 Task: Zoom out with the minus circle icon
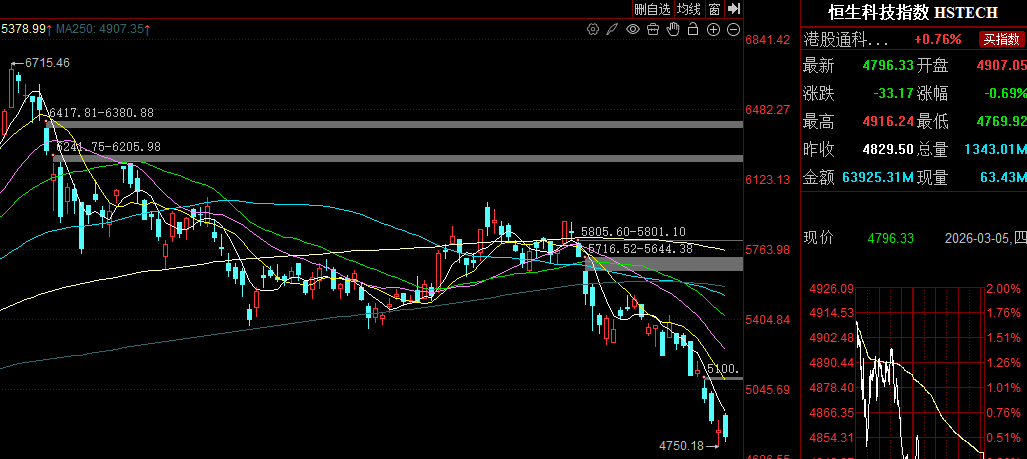[x=734, y=29]
